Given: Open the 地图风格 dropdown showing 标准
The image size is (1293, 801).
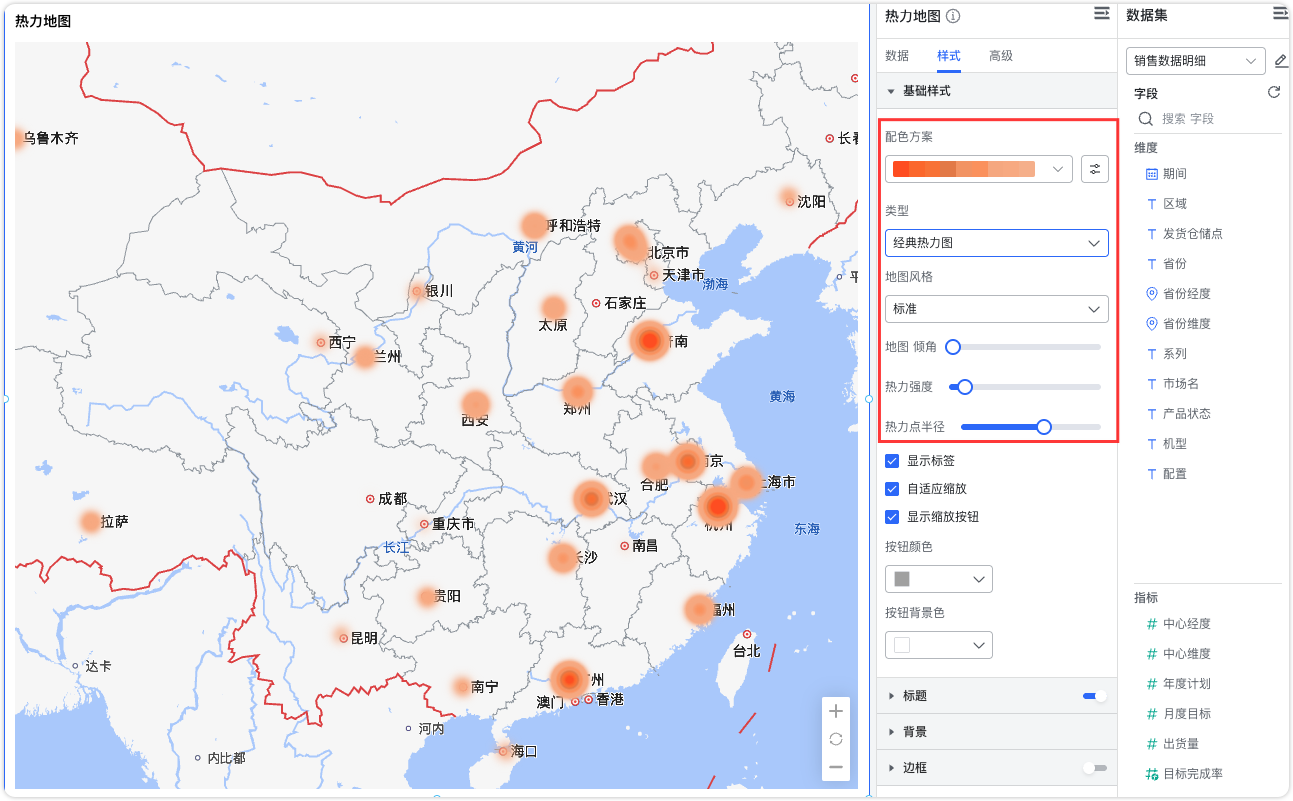Looking at the screenshot, I should [996, 309].
